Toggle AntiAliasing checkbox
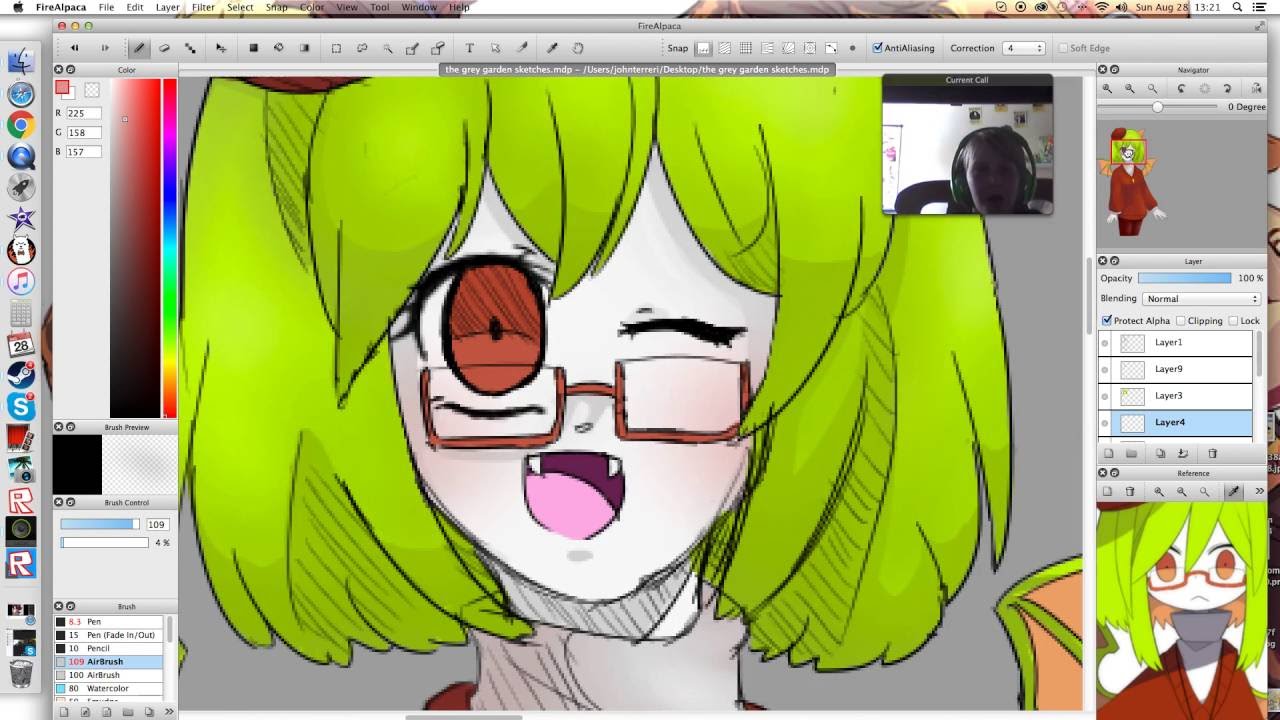The width and height of the screenshot is (1280, 720). click(878, 48)
